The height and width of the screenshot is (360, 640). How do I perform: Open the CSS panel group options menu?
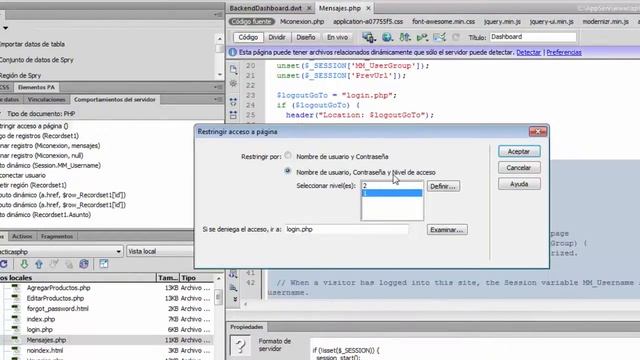(218, 87)
